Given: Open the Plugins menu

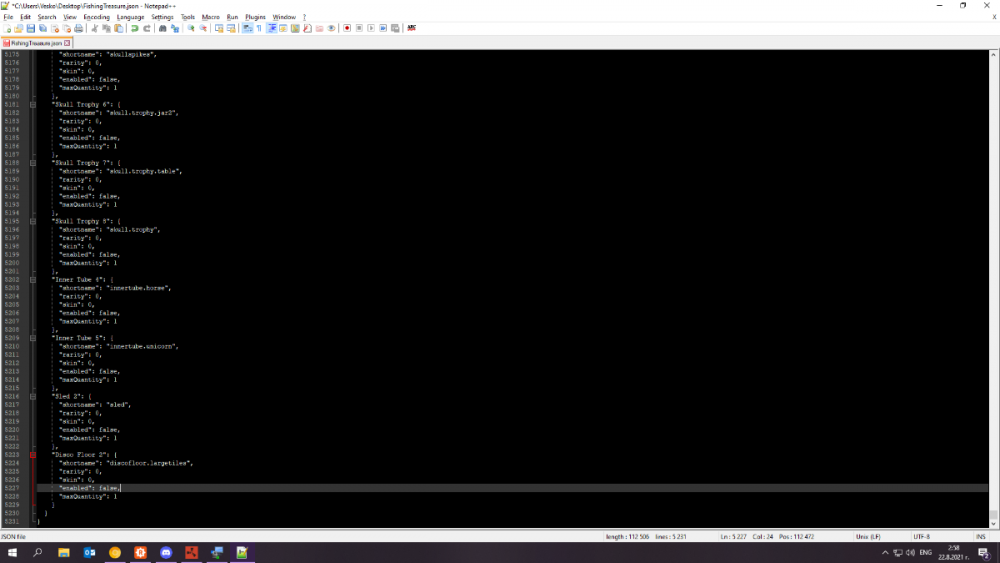Looking at the screenshot, I should coord(255,17).
